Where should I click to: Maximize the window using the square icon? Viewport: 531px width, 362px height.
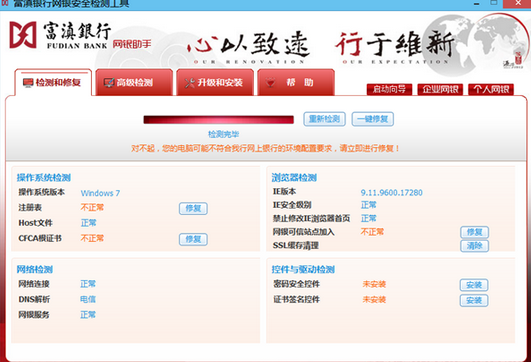tap(494, 3)
